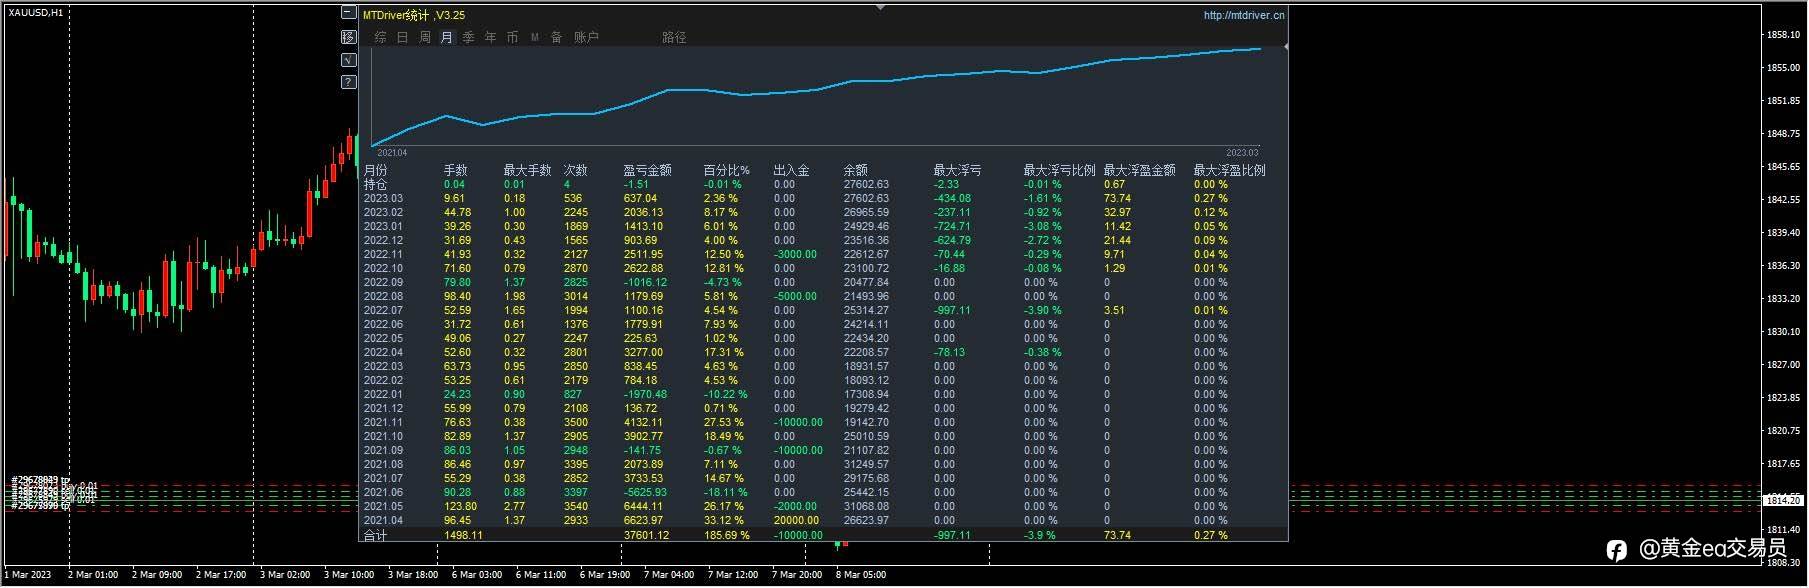The height and width of the screenshot is (588, 1809).
Task: Switch to the 币 currency tab
Action: coord(512,37)
